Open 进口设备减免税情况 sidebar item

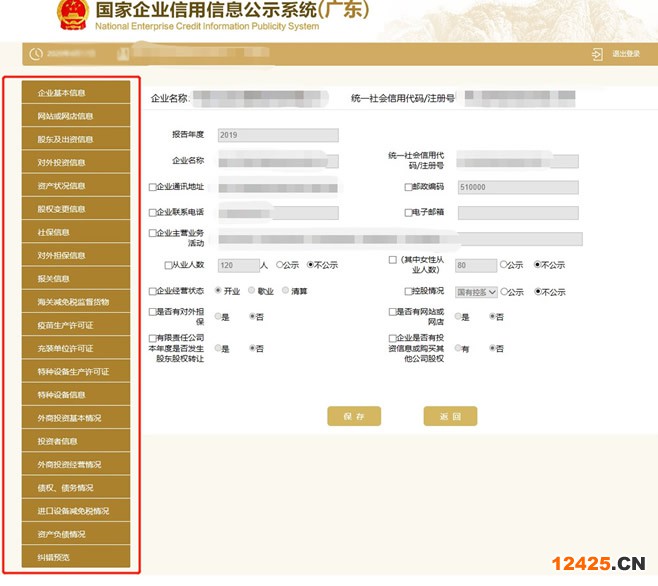coord(76,510)
